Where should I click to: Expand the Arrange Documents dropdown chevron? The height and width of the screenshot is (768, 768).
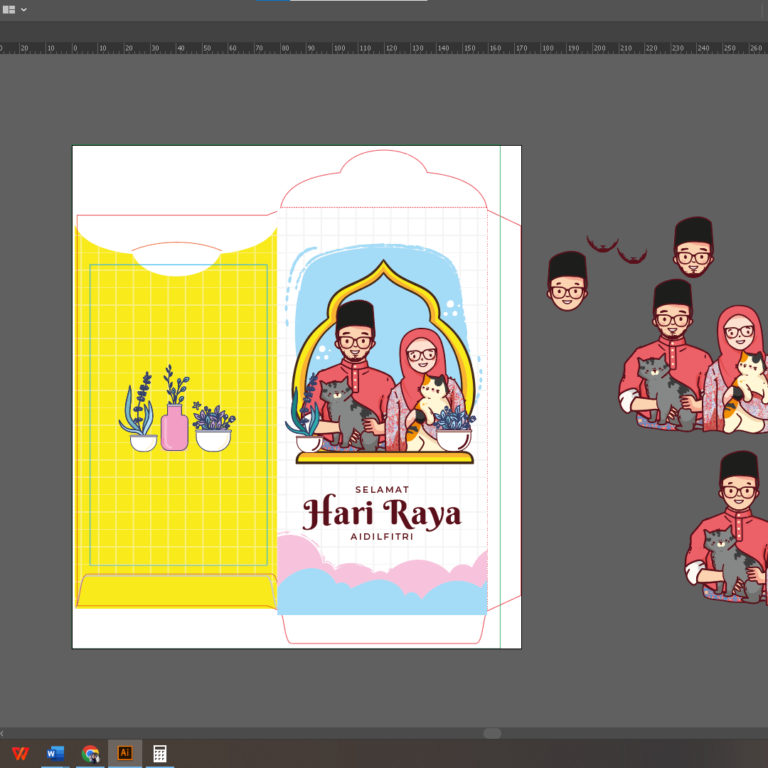click(x=24, y=9)
